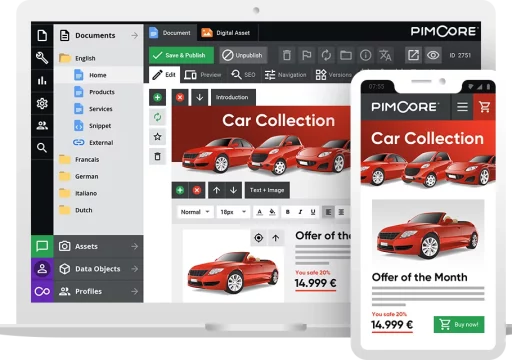
Task: Expand the Data Objects panel arrow
Action: pyautogui.click(x=134, y=269)
